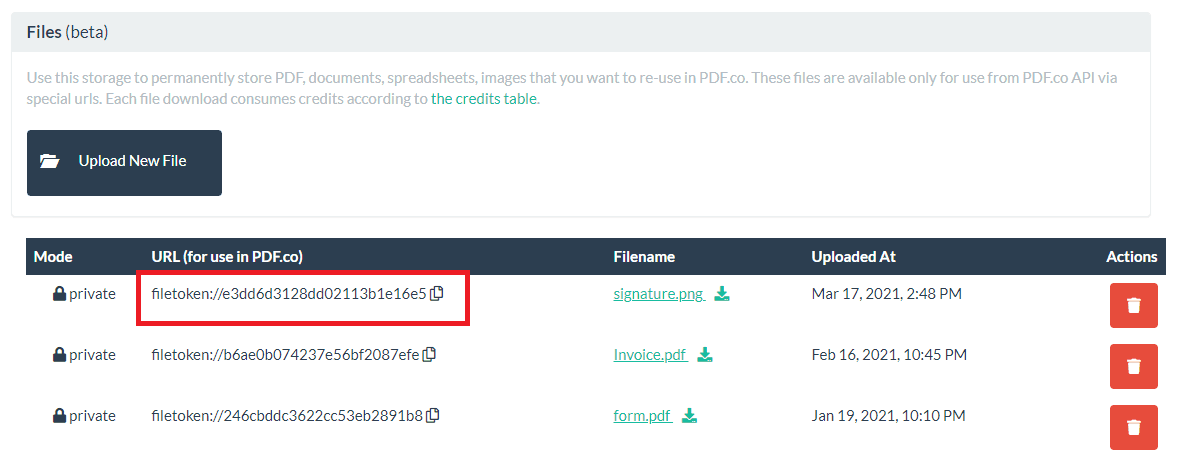Copy the Invoice.pdf filetoken URL
Image resolution: width=1197 pixels, height=469 pixels.
tap(430, 355)
